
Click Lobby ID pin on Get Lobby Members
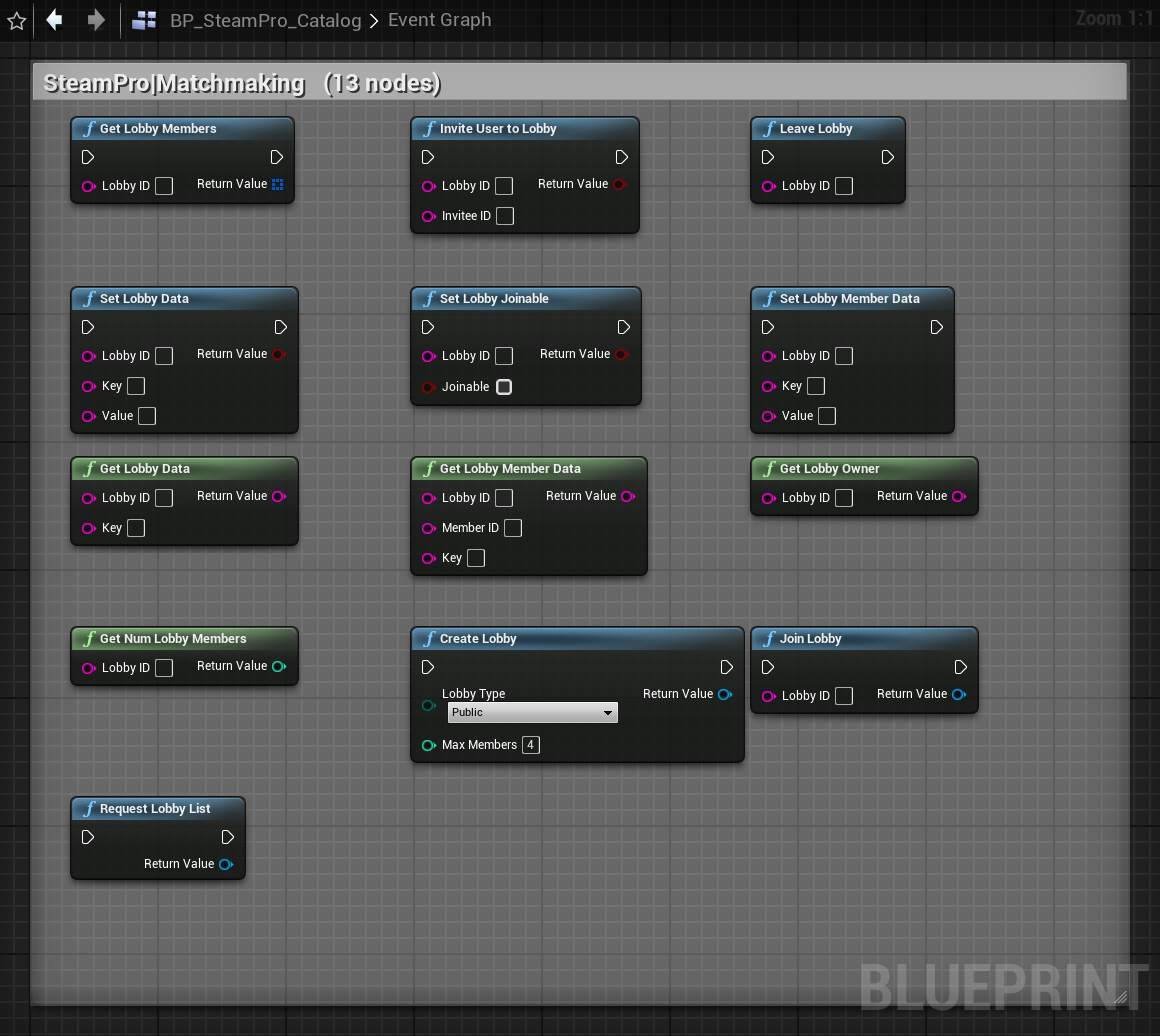89,186
